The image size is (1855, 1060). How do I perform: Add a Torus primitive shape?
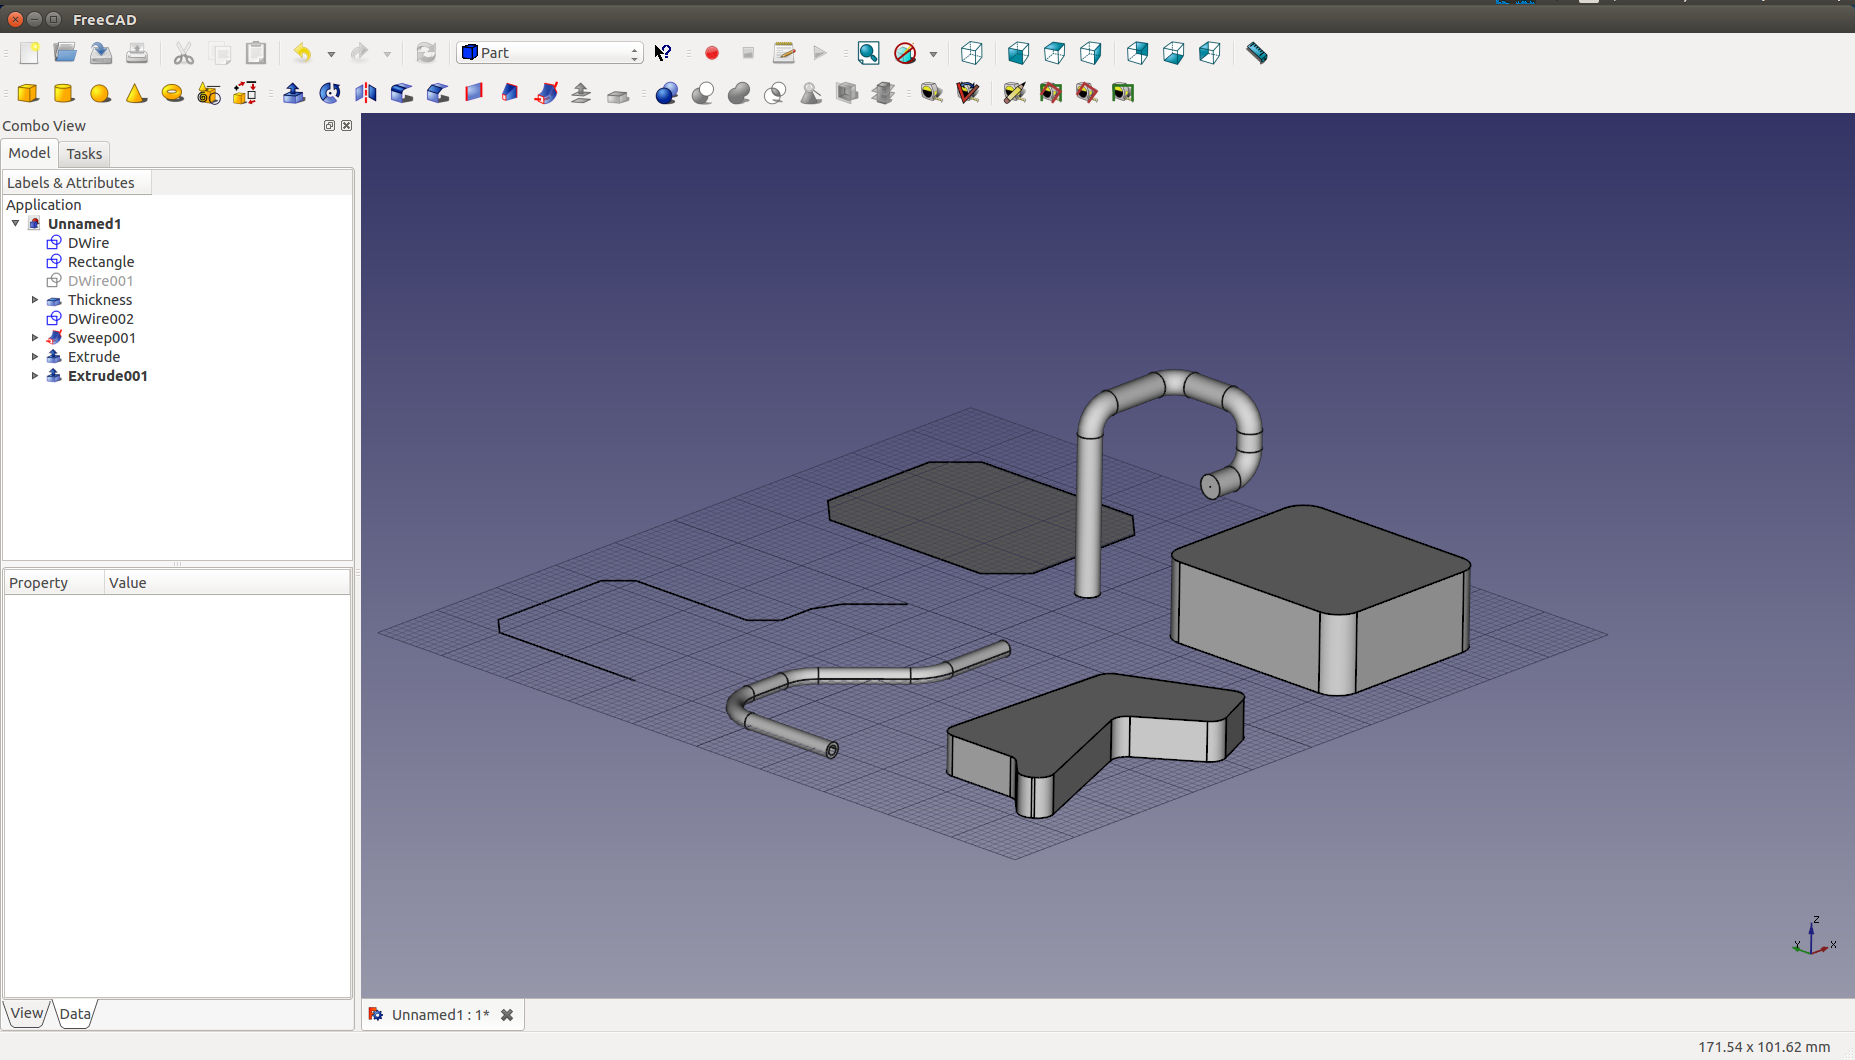pos(172,93)
